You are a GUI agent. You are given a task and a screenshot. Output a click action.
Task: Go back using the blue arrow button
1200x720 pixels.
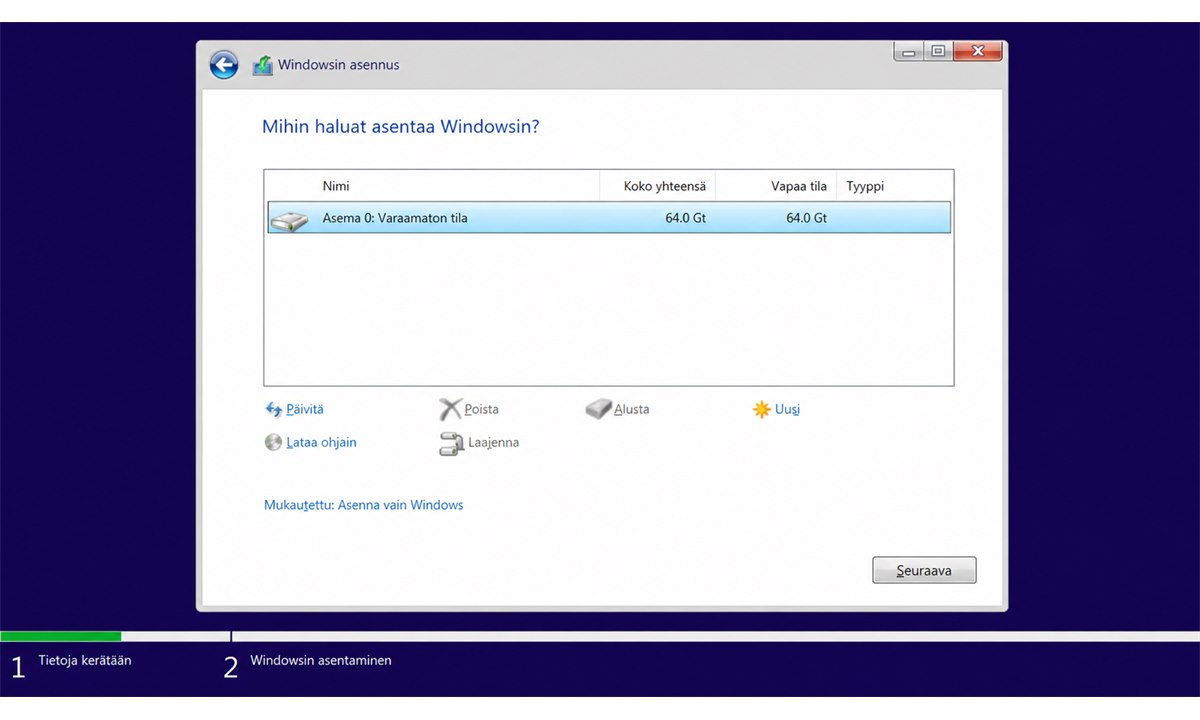click(x=224, y=65)
